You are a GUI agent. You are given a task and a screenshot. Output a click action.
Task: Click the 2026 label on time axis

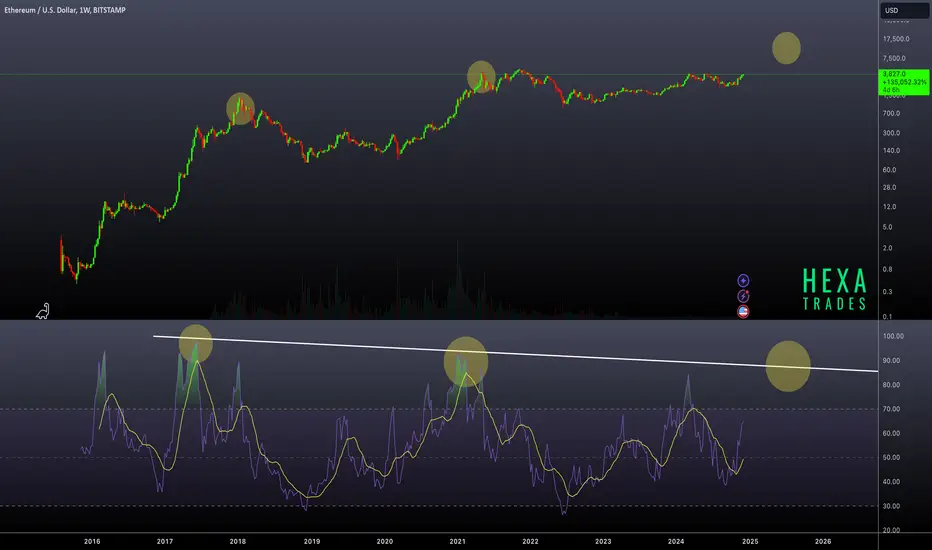(x=823, y=541)
